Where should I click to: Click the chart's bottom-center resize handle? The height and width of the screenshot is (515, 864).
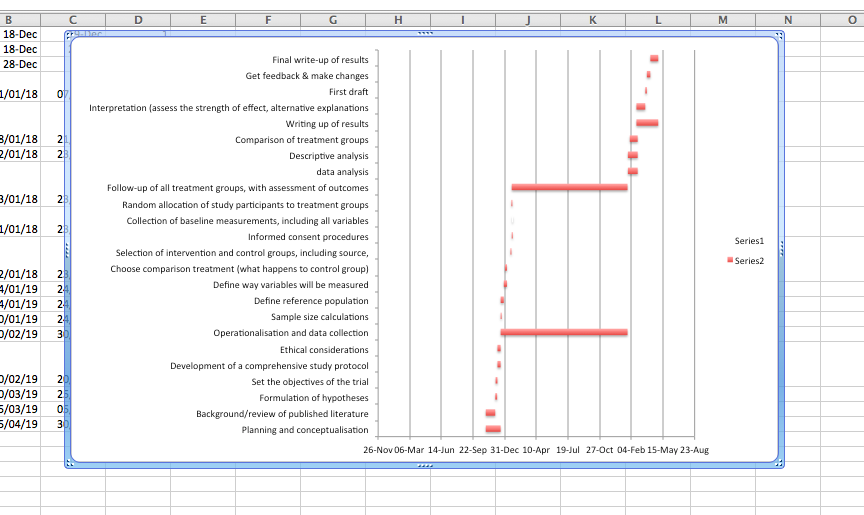(x=425, y=465)
